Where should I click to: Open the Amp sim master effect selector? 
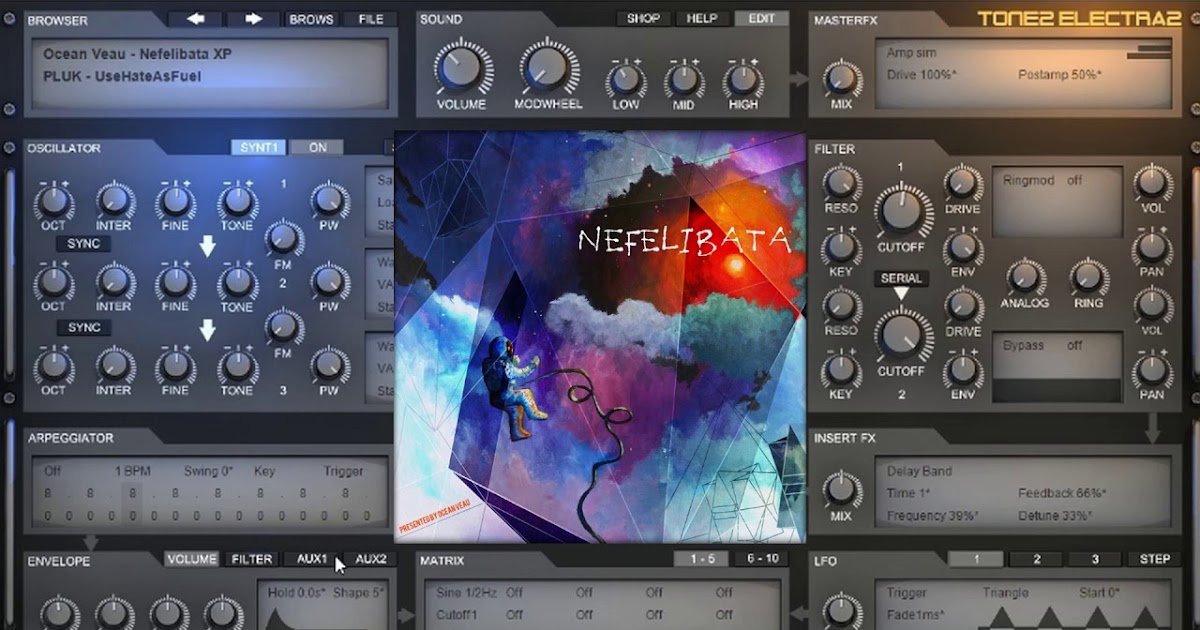coord(912,53)
